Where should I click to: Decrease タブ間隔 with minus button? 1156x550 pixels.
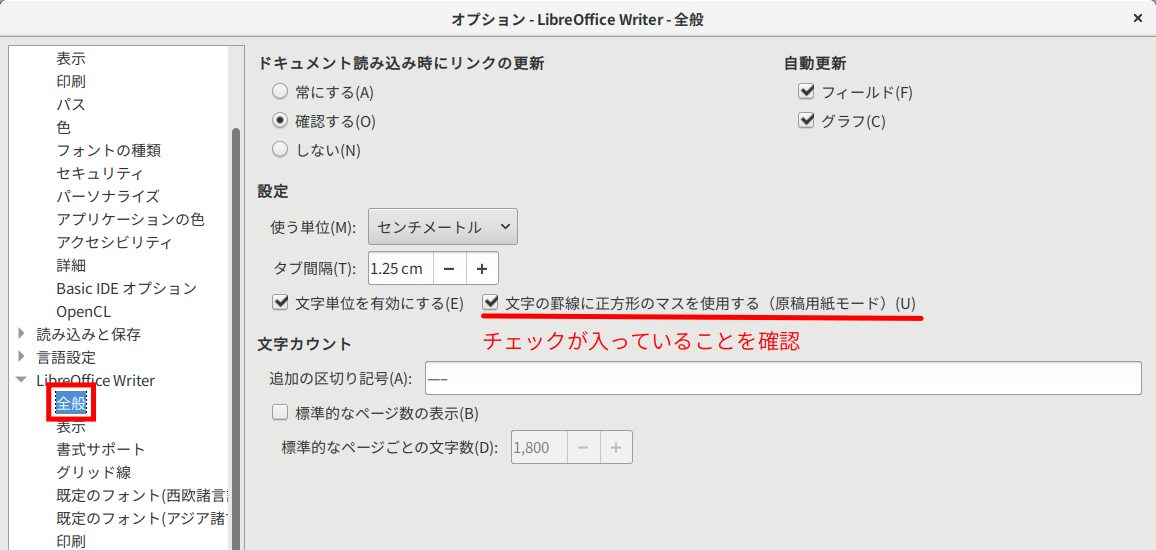[449, 269]
